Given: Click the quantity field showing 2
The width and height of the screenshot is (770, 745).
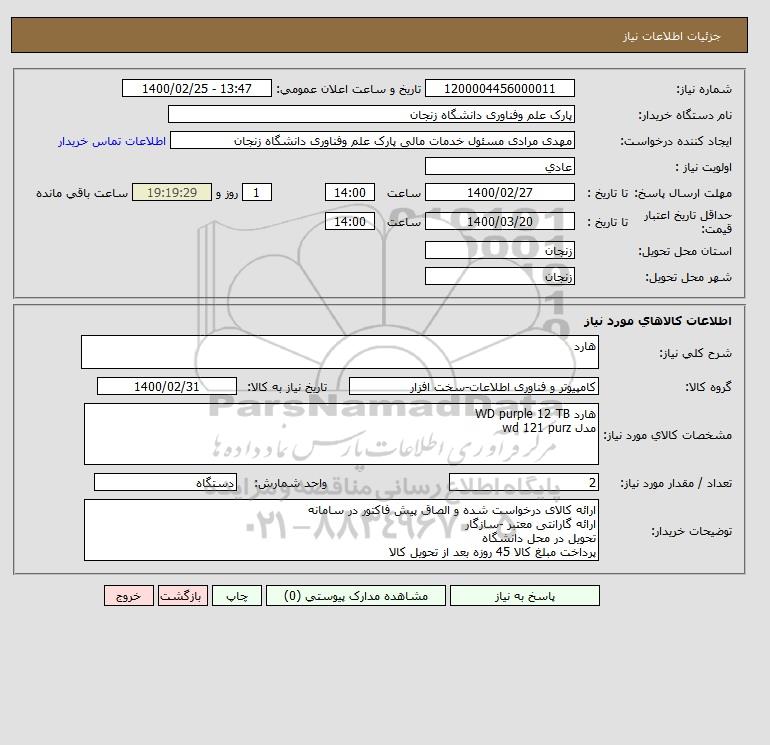Looking at the screenshot, I should 523,483.
